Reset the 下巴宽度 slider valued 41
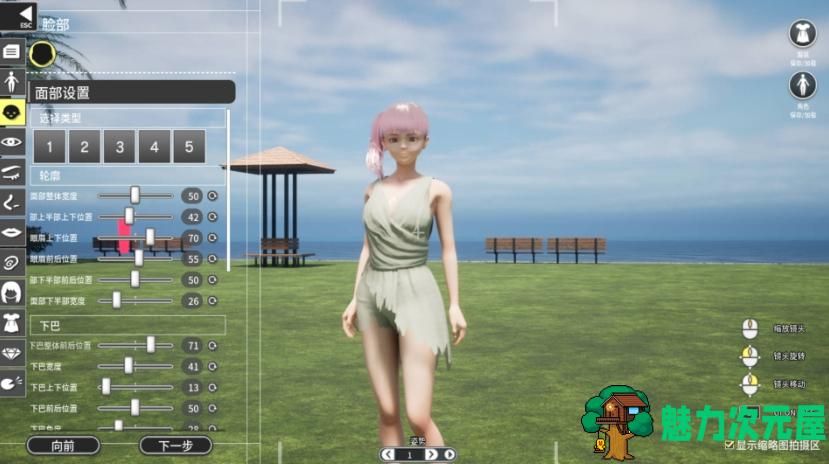The height and width of the screenshot is (464, 829). (213, 366)
